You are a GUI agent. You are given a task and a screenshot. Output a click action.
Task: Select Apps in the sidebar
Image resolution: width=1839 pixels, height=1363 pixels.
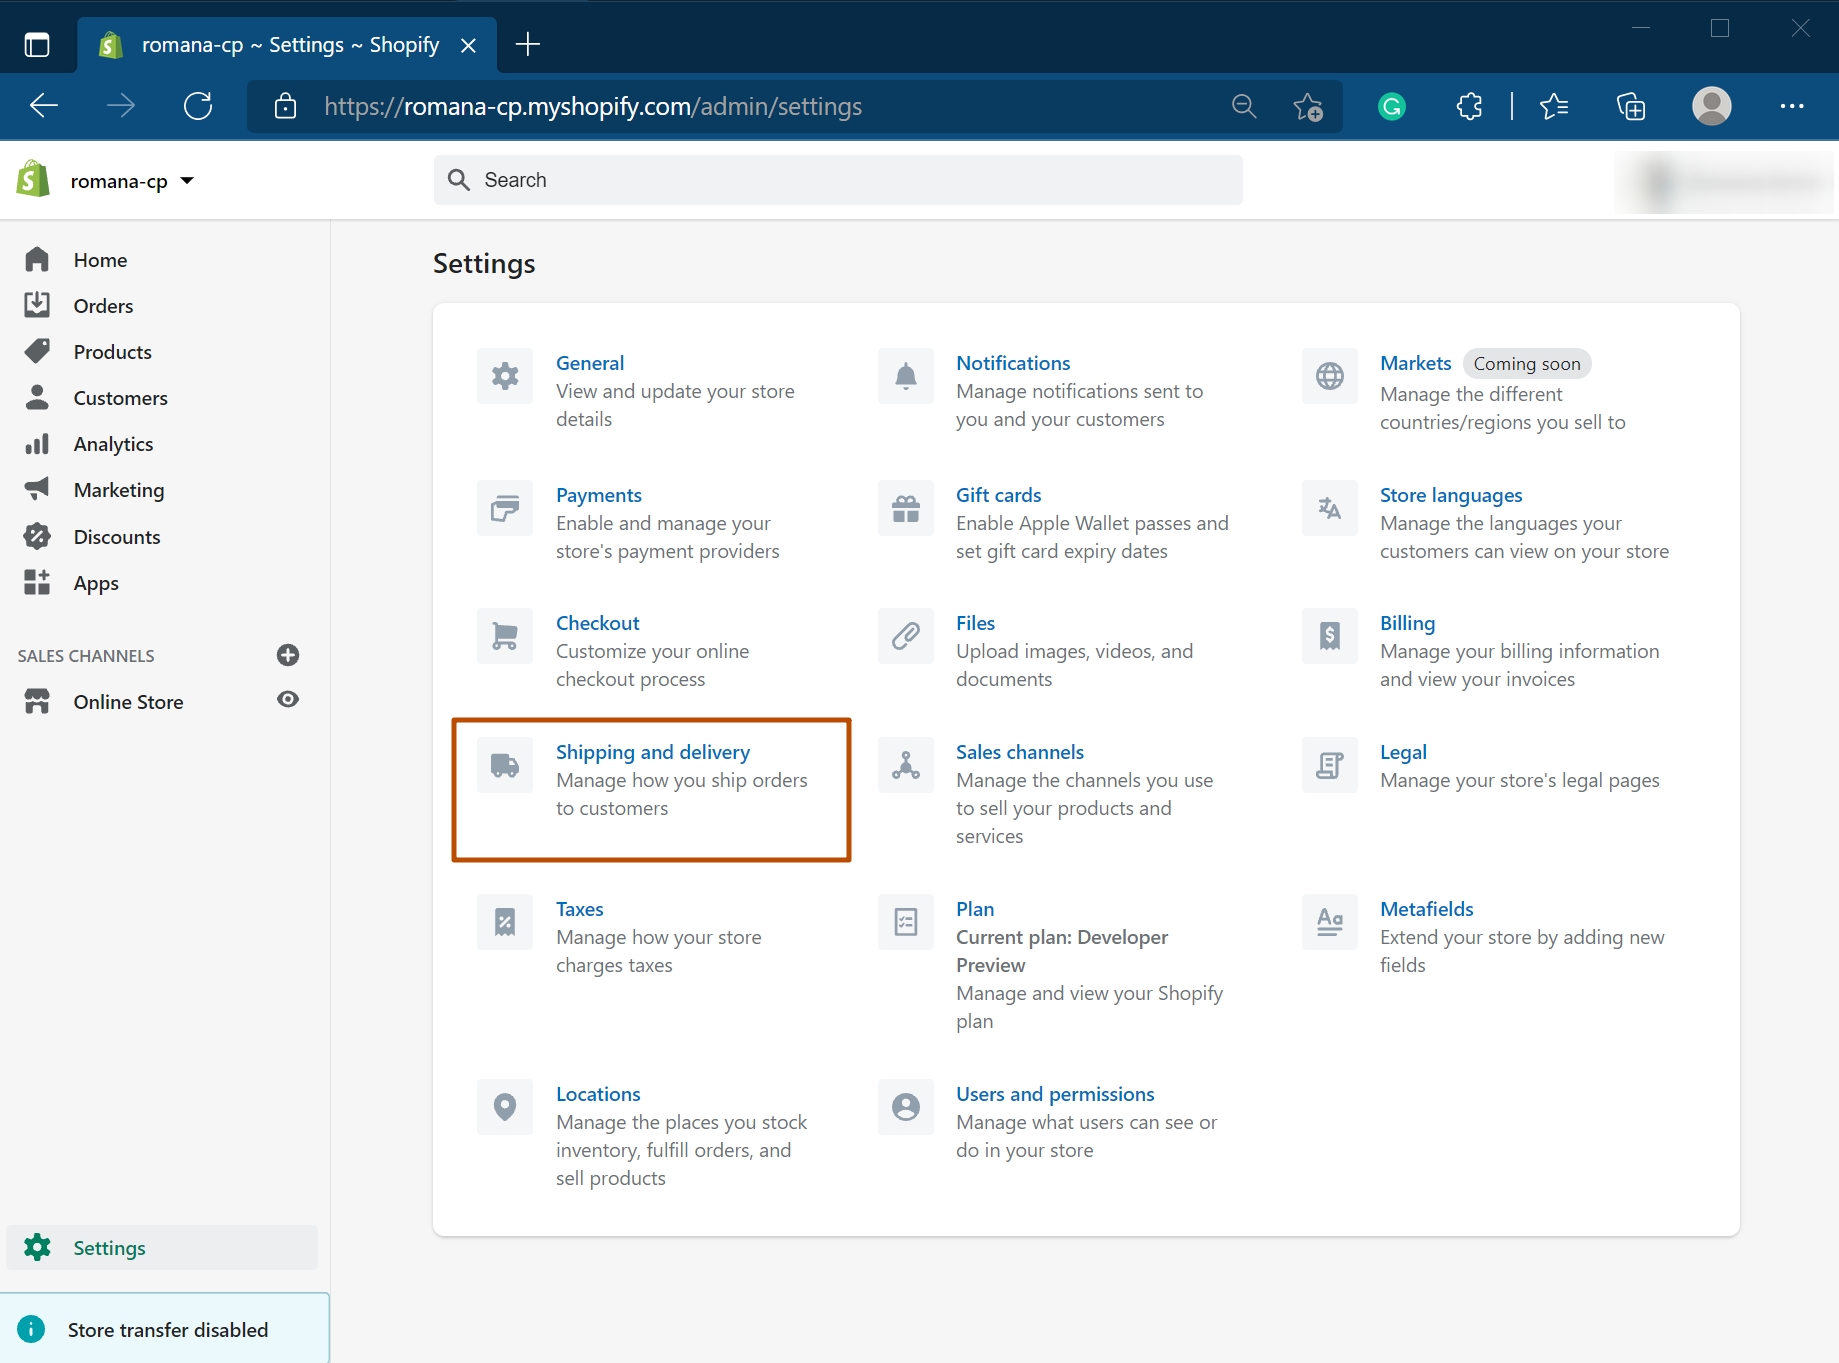coord(96,583)
